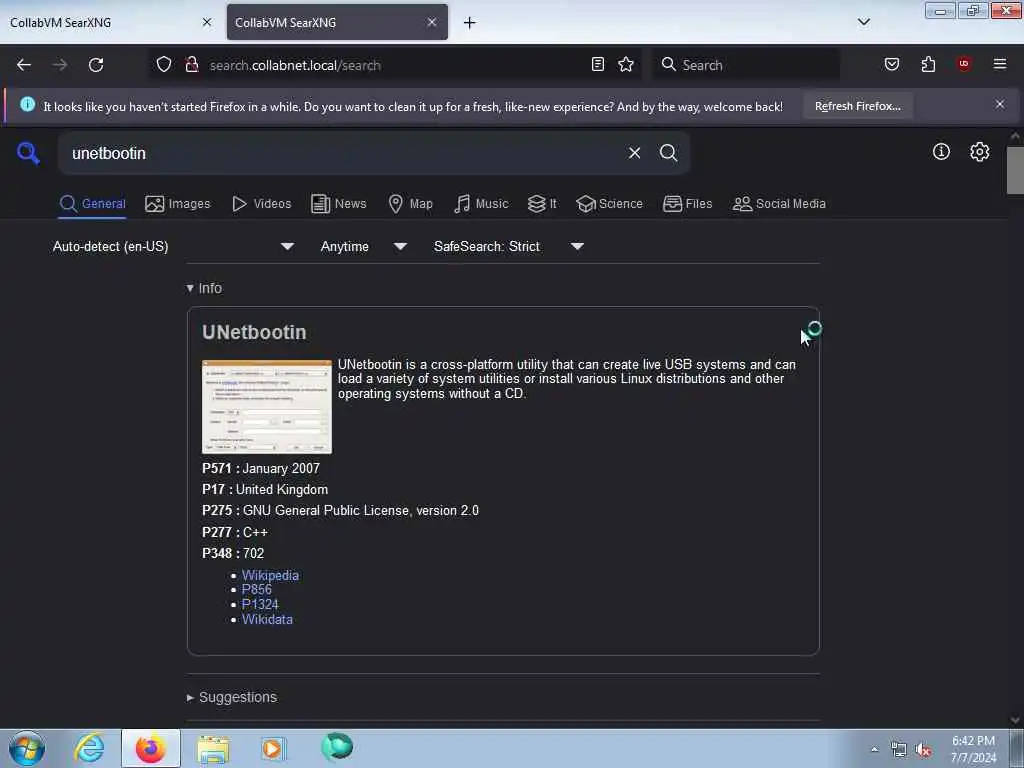Click the insecure connection padlock icon
The image size is (1024, 768).
(192, 65)
